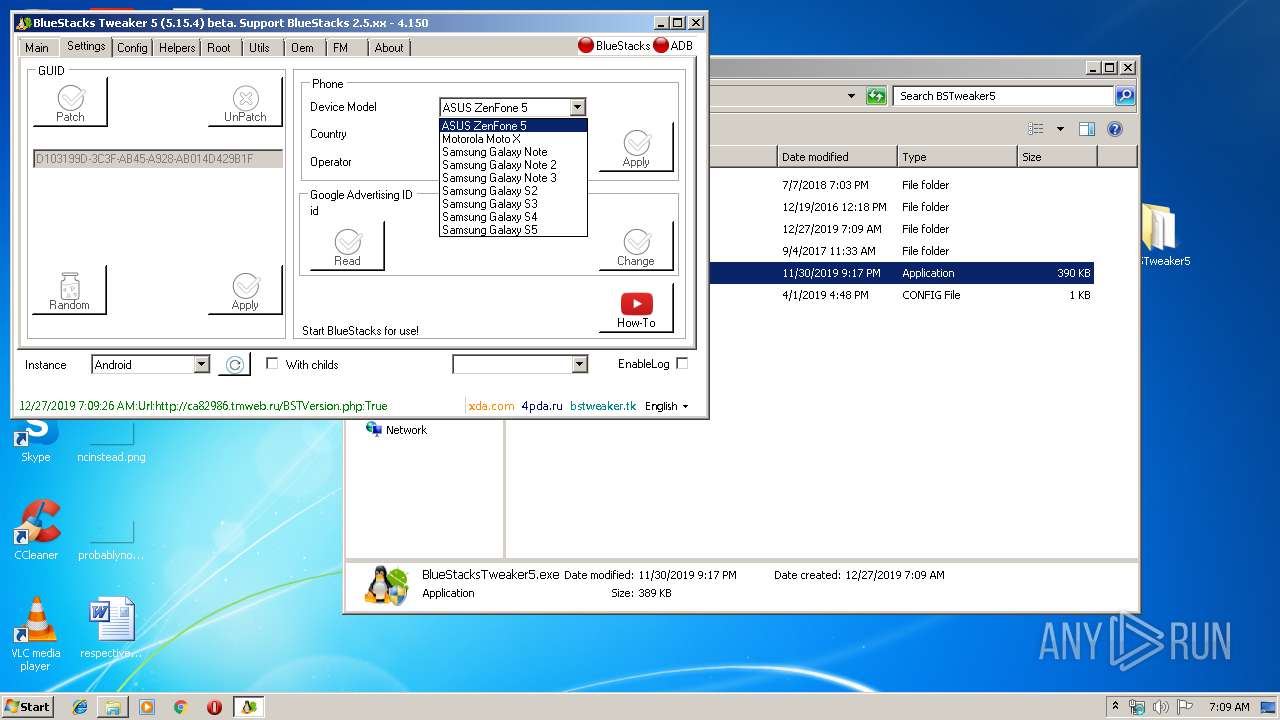Refresh the instance list button
Viewport: 1280px width, 720px height.
(x=234, y=365)
